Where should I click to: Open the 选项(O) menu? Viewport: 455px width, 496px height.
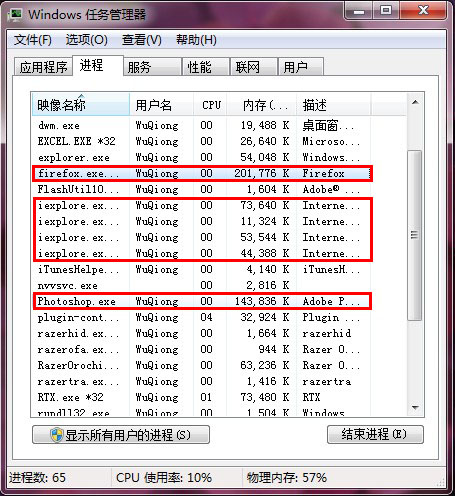click(x=87, y=40)
